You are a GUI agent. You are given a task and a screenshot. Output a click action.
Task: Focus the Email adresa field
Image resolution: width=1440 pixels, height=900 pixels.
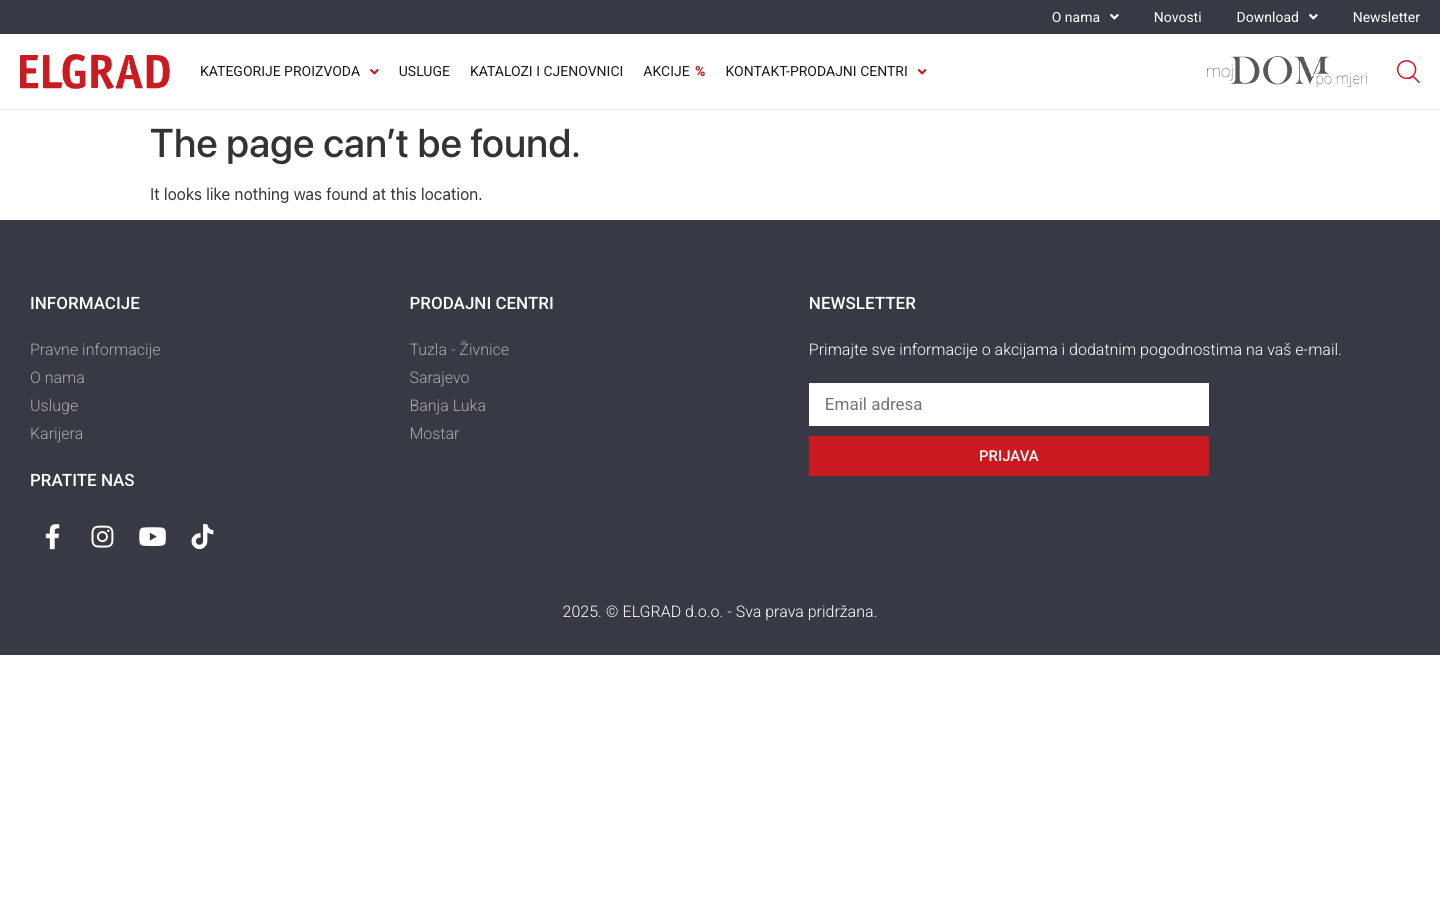tap(1009, 404)
